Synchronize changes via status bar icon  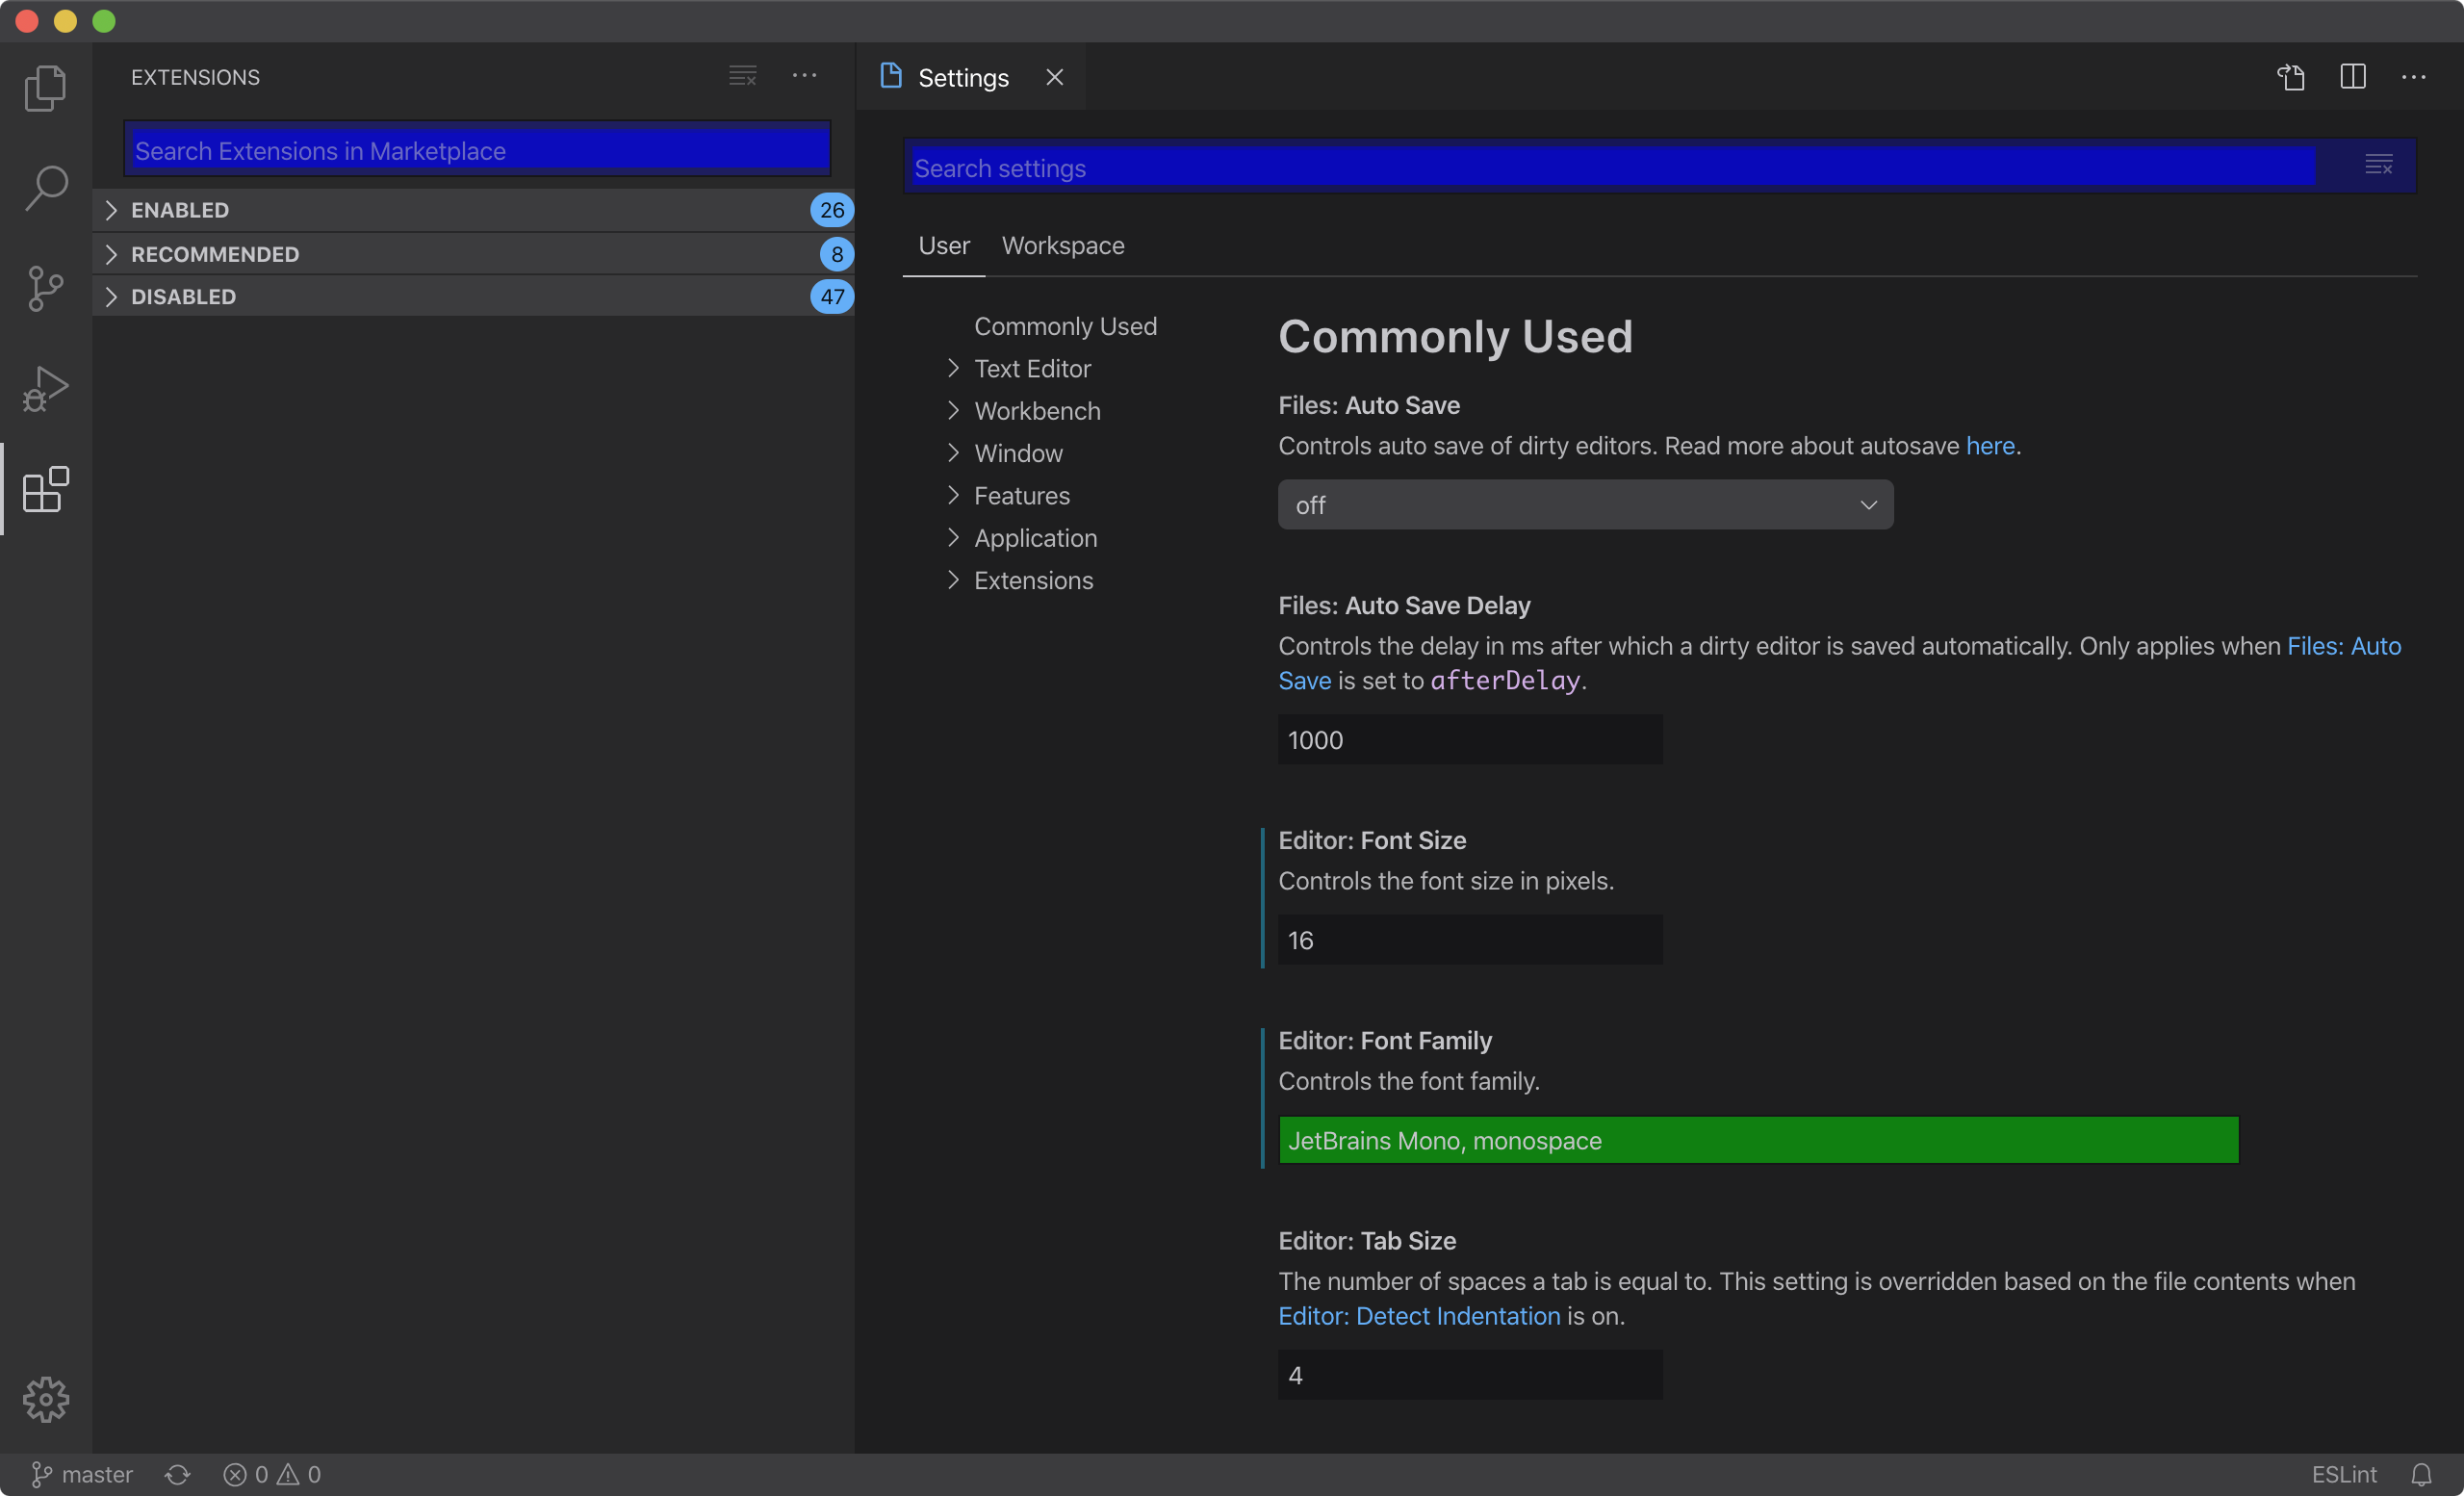[177, 1474]
